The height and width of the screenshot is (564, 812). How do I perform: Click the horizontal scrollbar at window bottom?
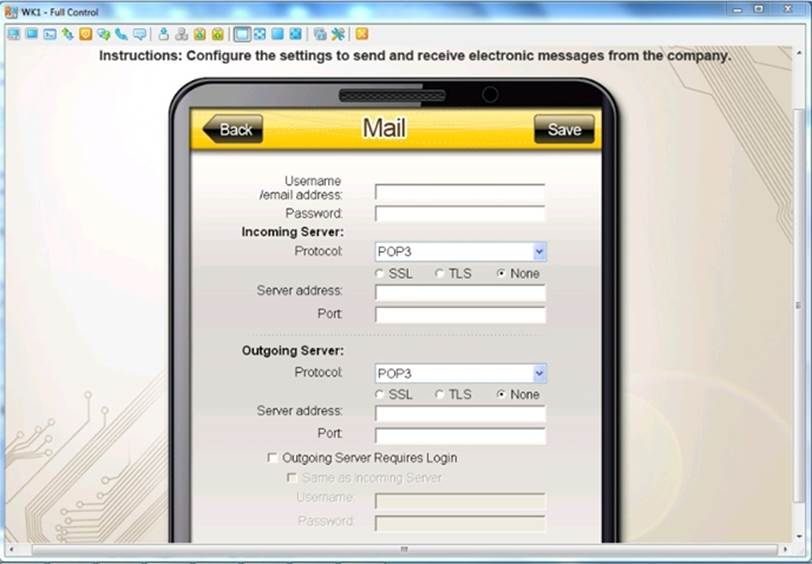tap(405, 549)
